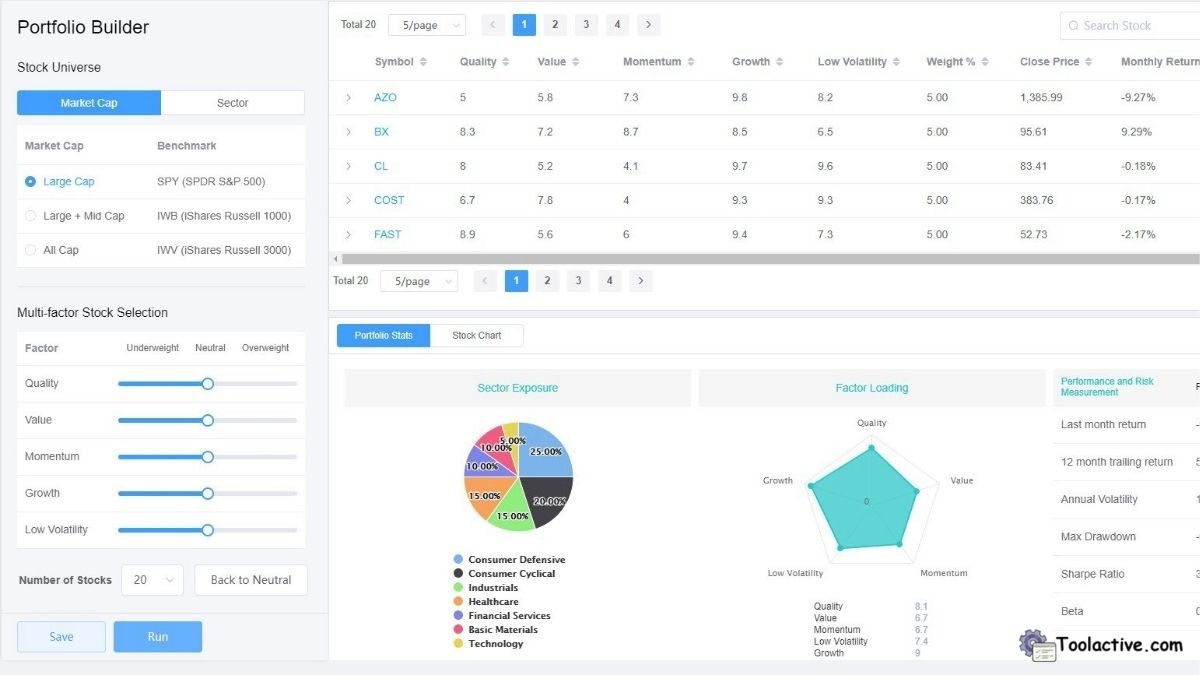Viewport: 1200px width, 675px height.
Task: Sort the table by Weight %
Action: pyautogui.click(x=986, y=61)
